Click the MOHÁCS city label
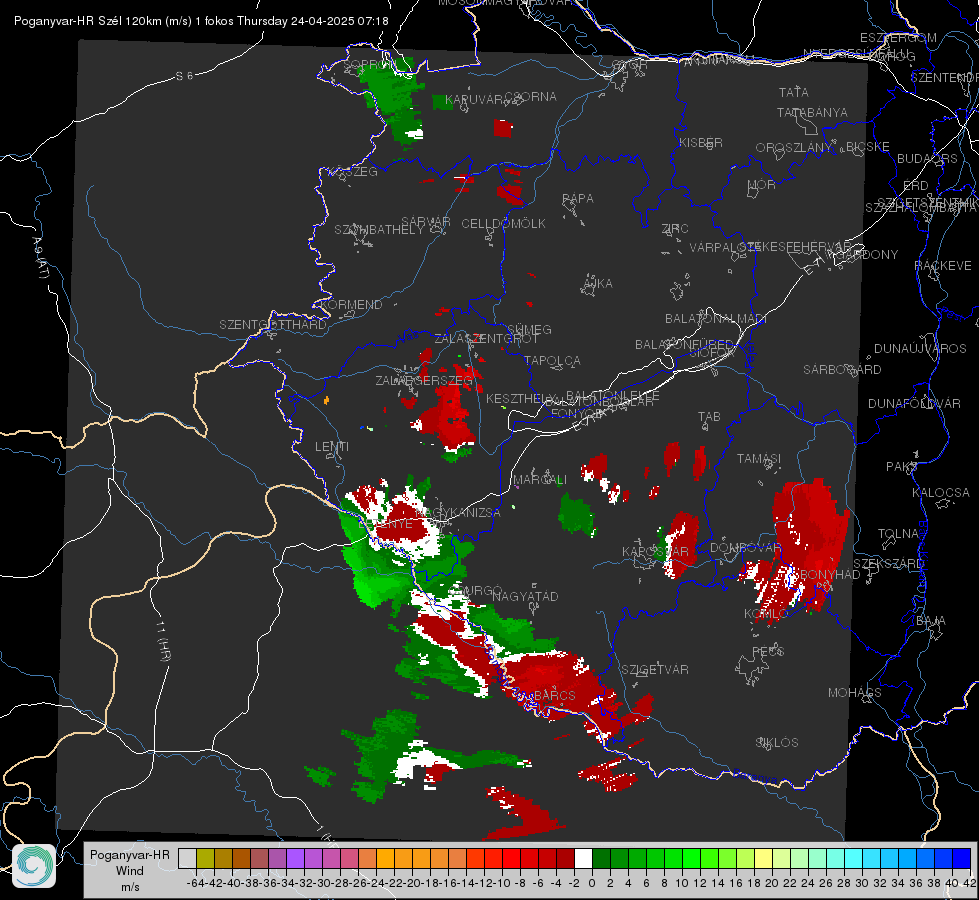Image resolution: width=979 pixels, height=900 pixels. [x=855, y=693]
